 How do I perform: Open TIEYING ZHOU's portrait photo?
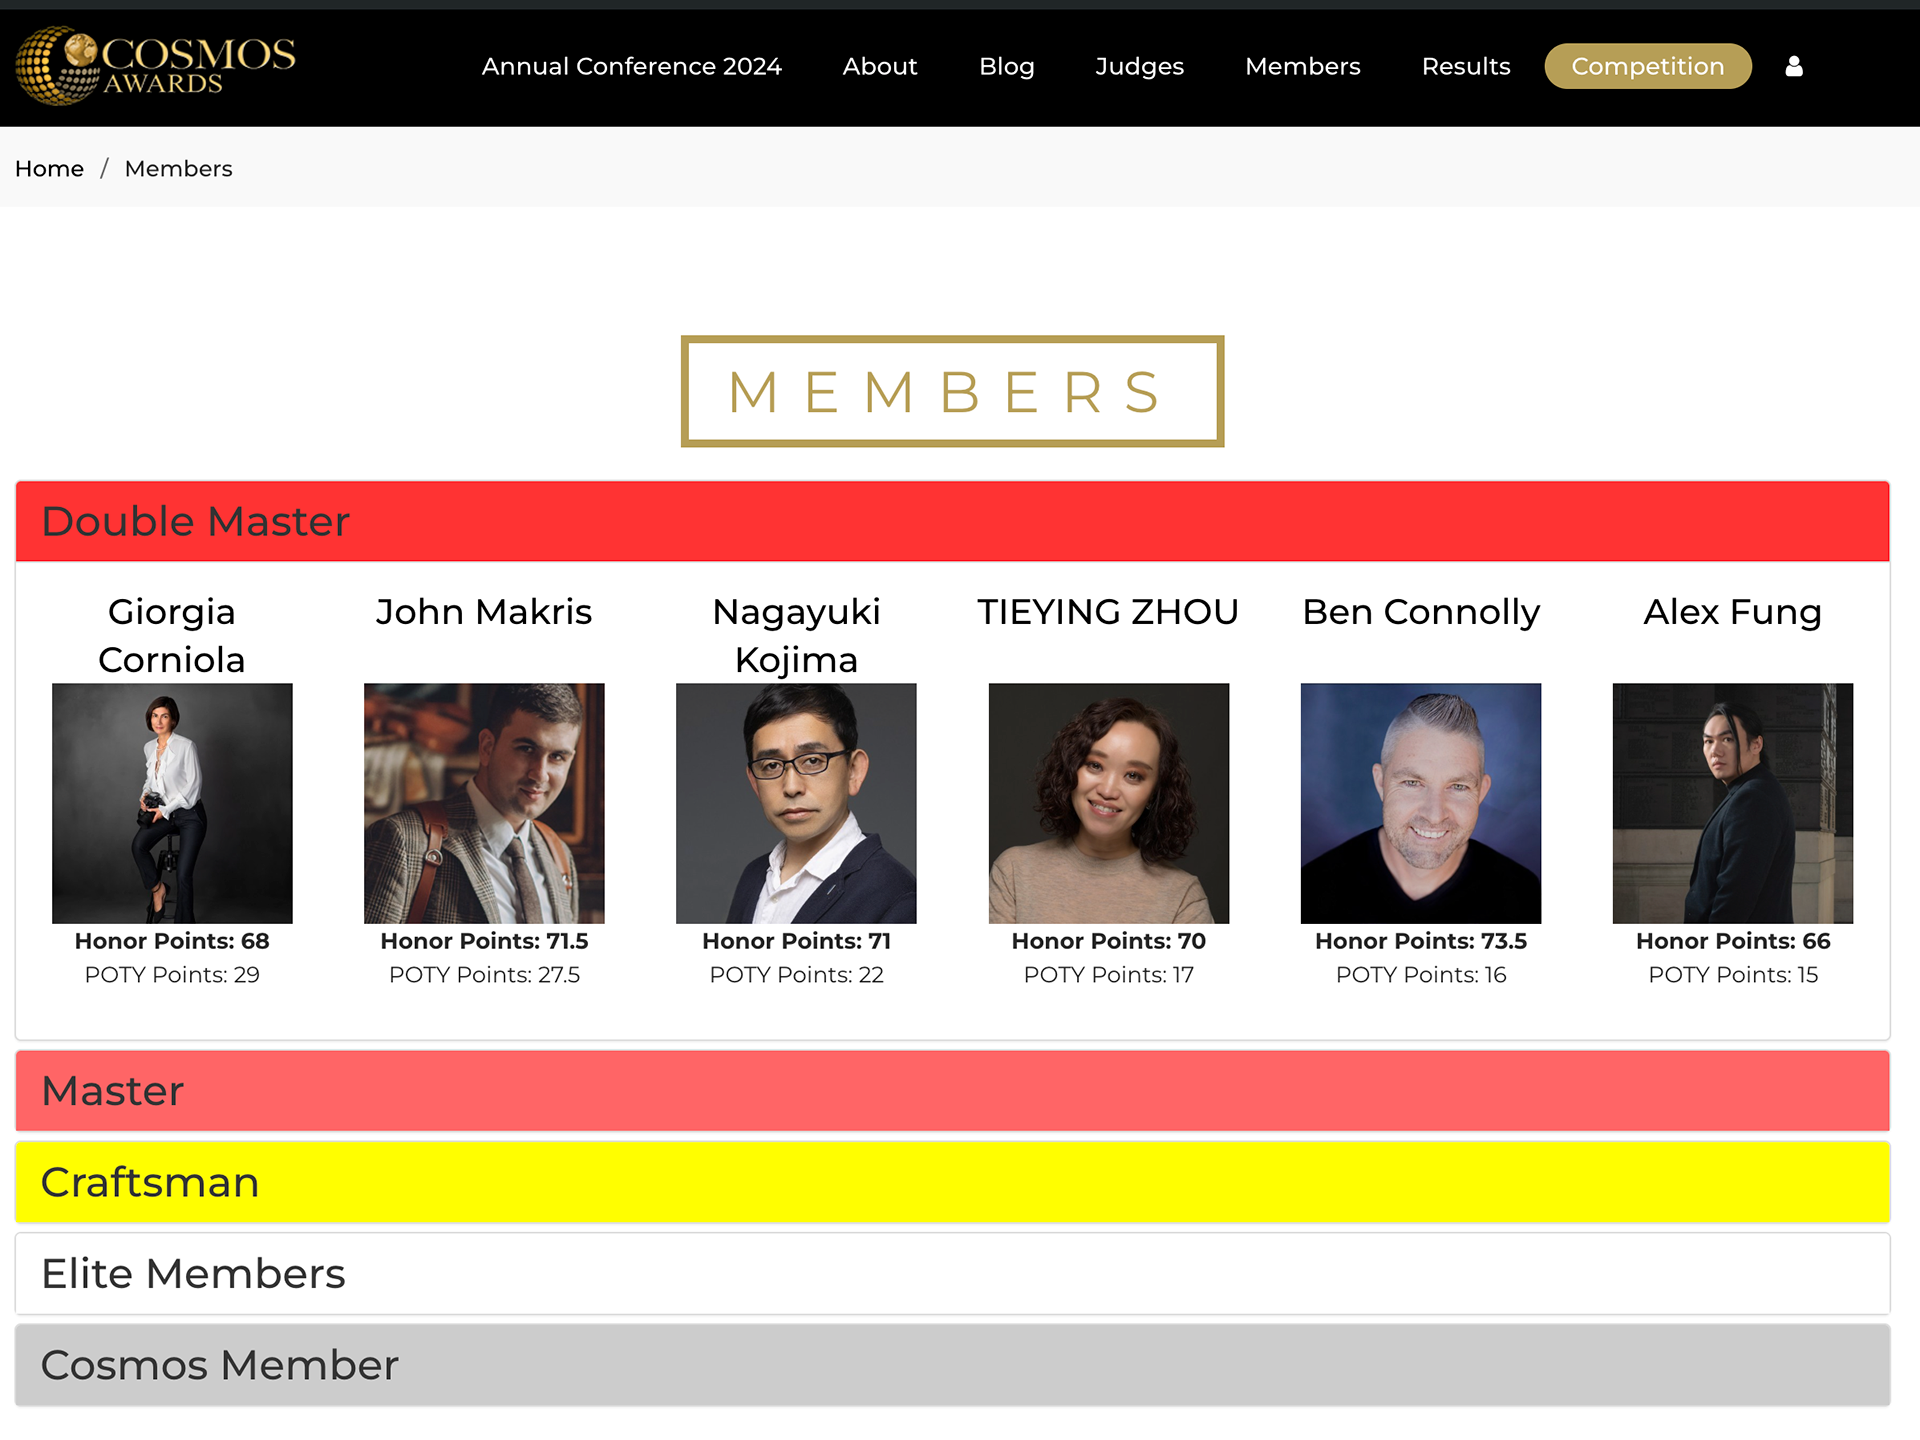[x=1109, y=803]
